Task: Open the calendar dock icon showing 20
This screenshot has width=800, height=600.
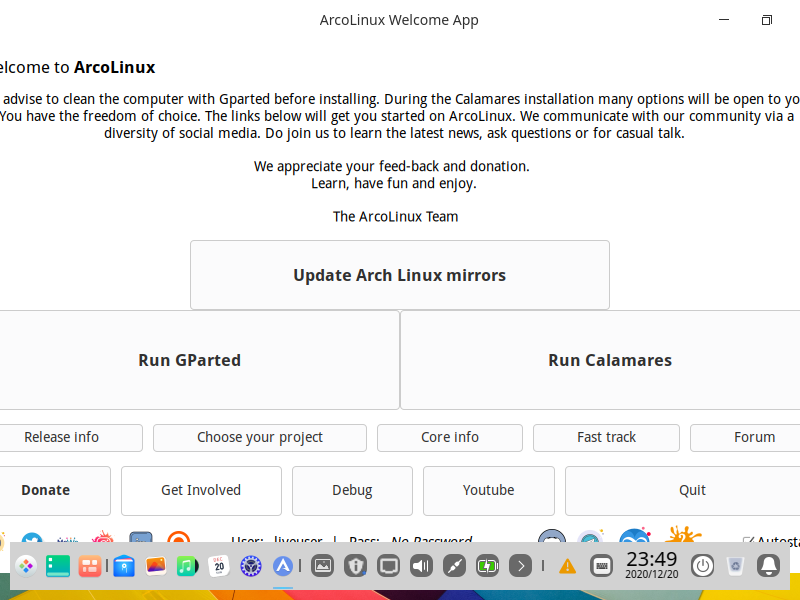Action: pyautogui.click(x=219, y=566)
